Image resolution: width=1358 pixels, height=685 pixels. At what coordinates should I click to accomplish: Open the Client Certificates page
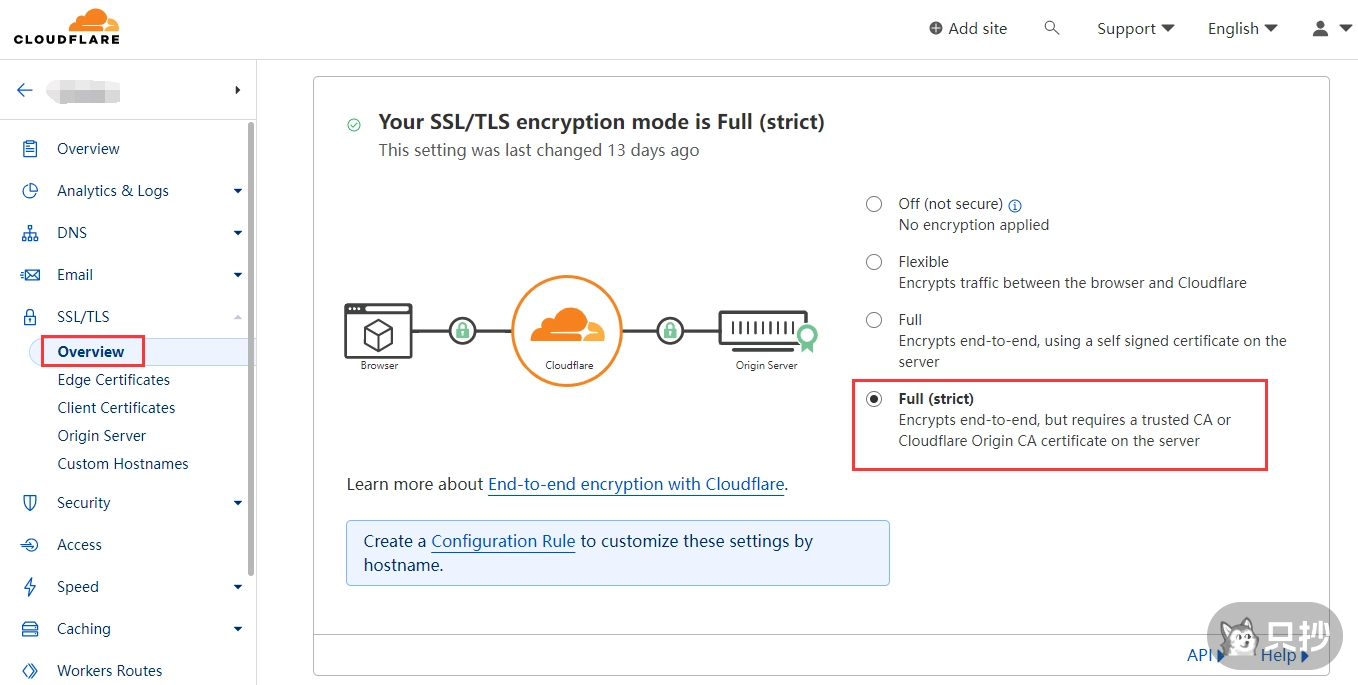click(x=116, y=407)
